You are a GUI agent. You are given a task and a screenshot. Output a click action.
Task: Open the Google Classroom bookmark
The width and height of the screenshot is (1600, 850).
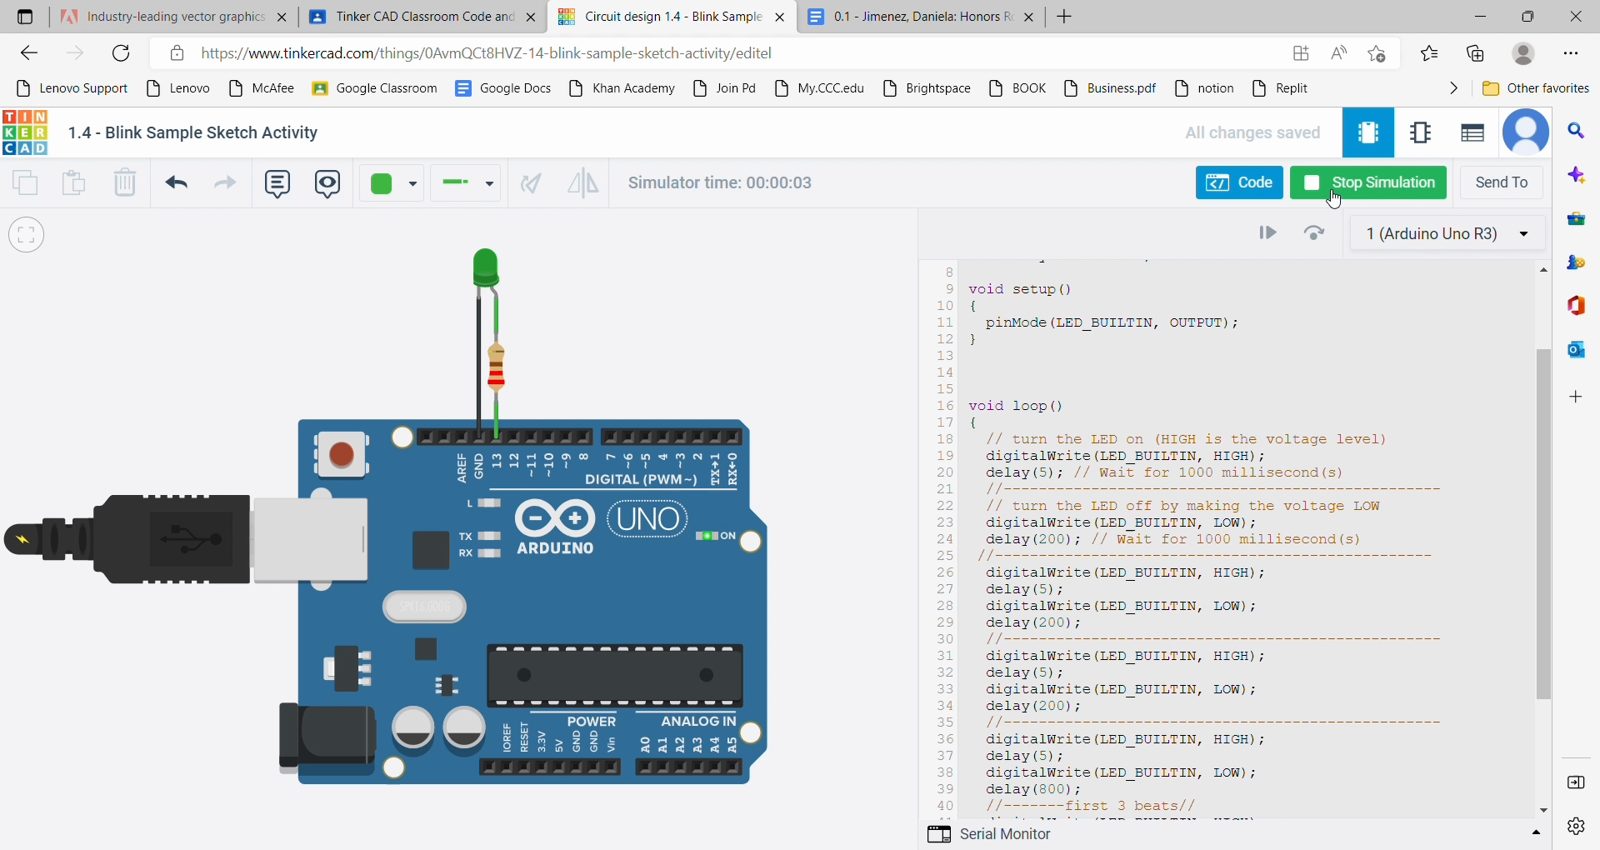[x=375, y=88]
